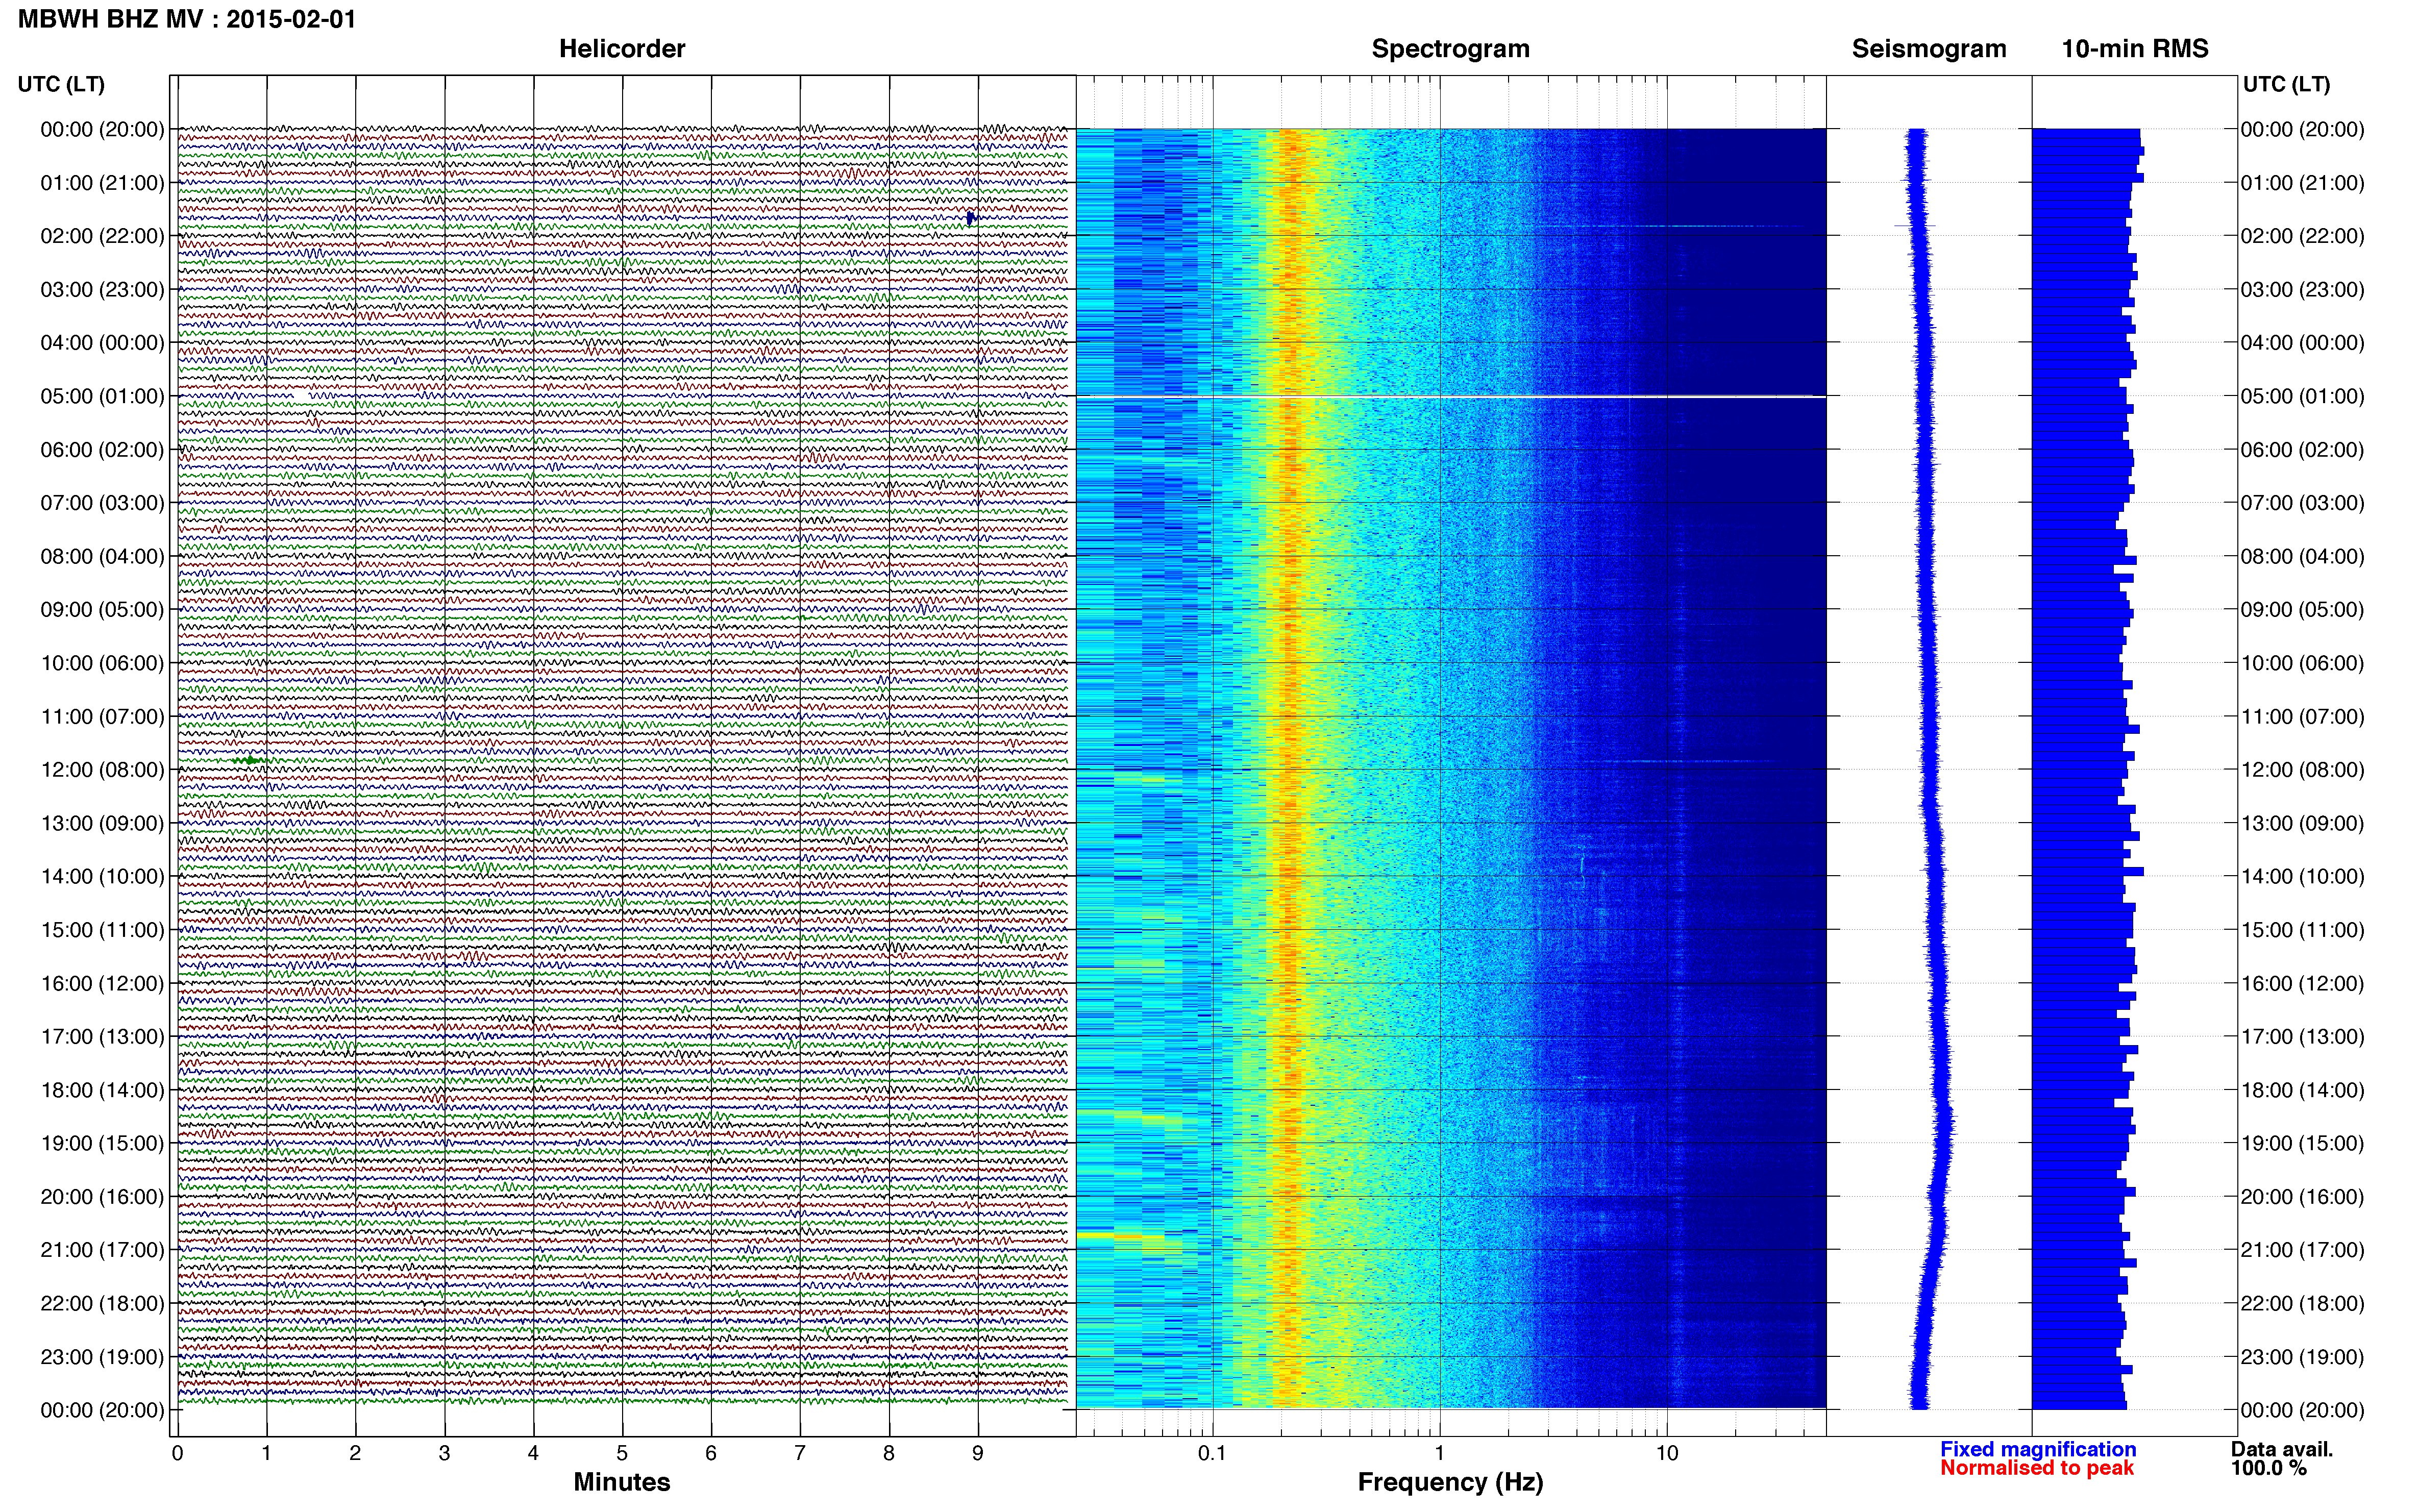
Task: Click the 'Frequency (Hz)' x-axis label
Action: point(1450,1482)
